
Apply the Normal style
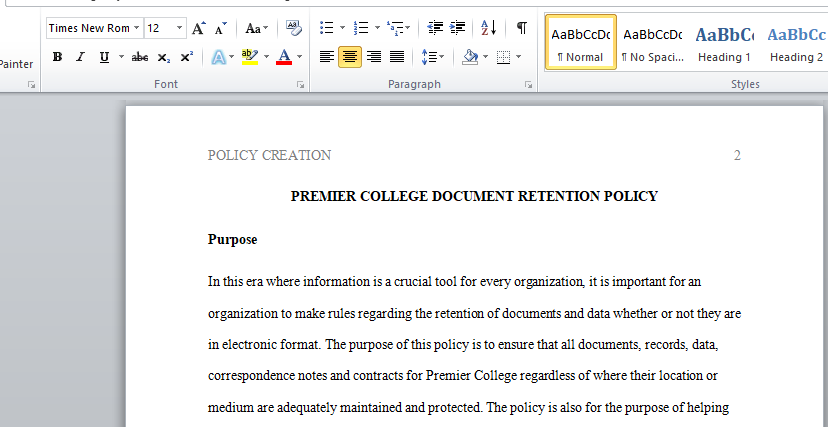(x=580, y=42)
